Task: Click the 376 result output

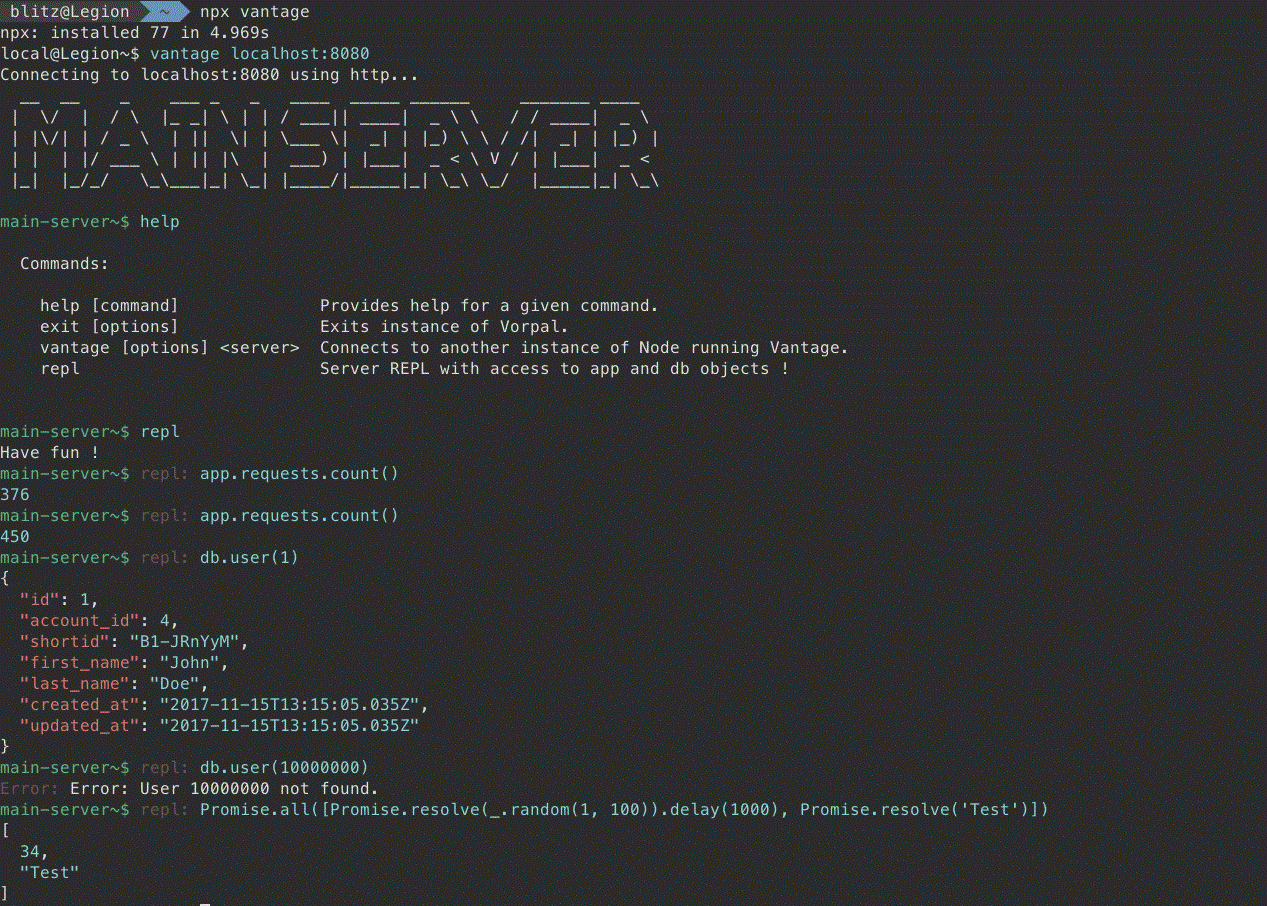Action: point(15,495)
